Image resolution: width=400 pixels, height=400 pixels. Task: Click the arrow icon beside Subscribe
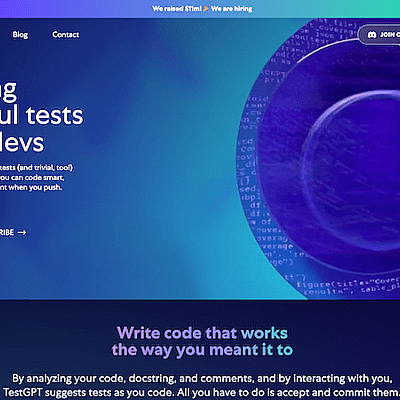(x=22, y=232)
